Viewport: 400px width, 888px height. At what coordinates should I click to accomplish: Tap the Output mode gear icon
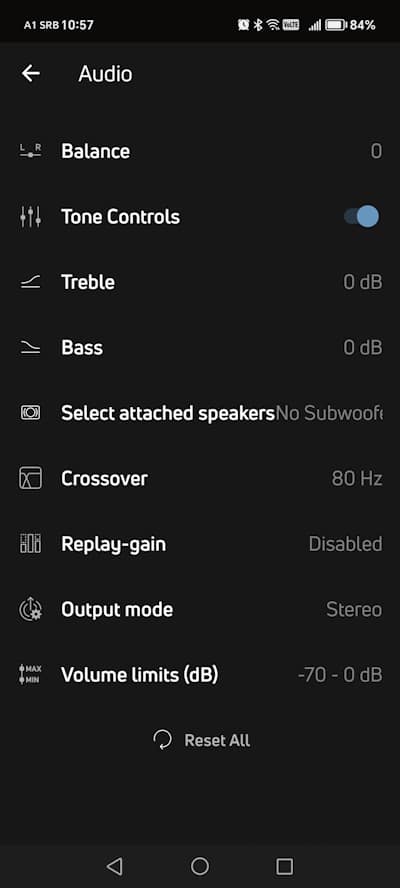tap(31, 609)
